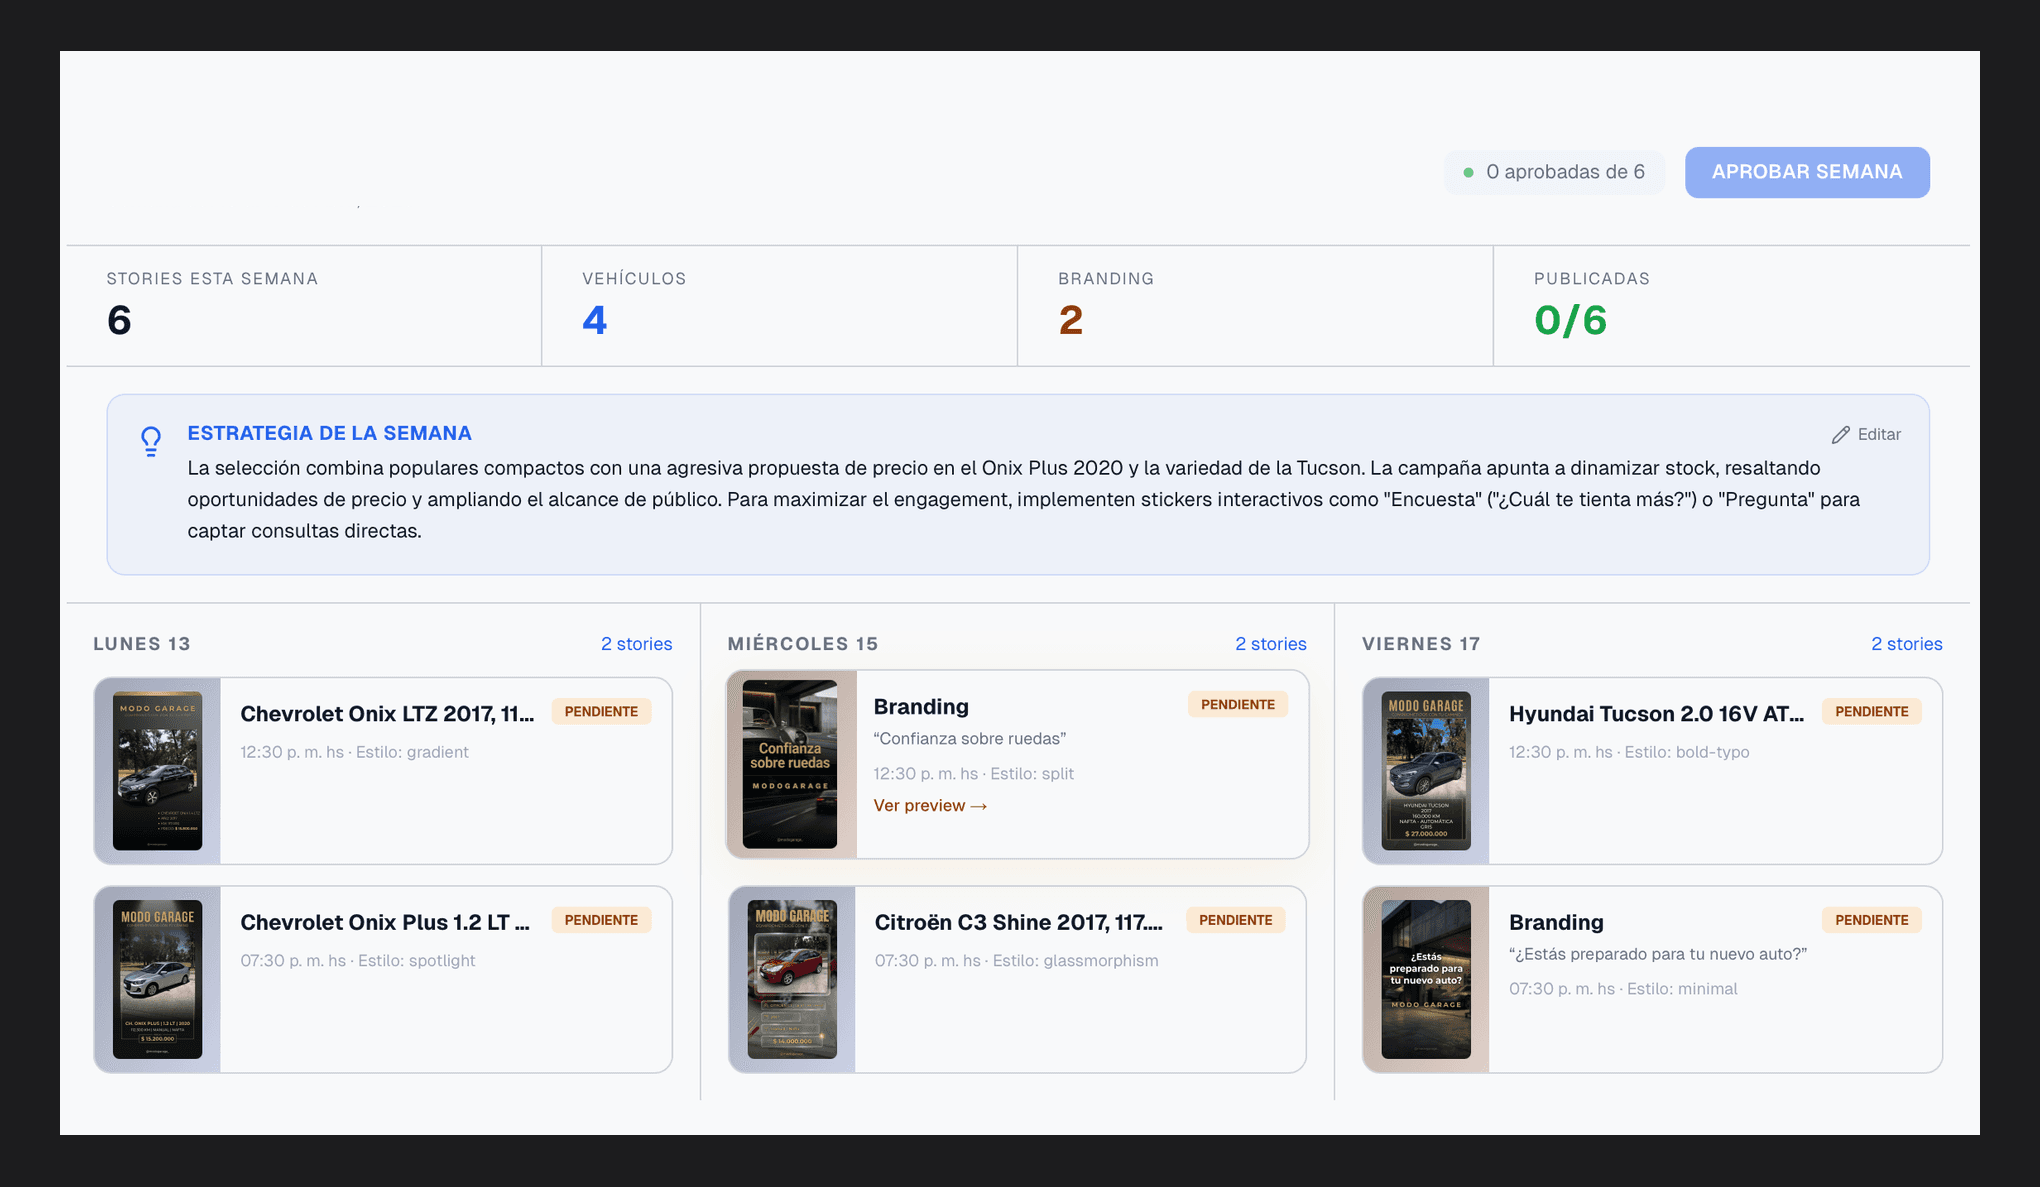Viewport: 2040px width, 1187px height.
Task: Click PENDIENTE badge on Chevrolet Onix LTZ card
Action: point(601,712)
